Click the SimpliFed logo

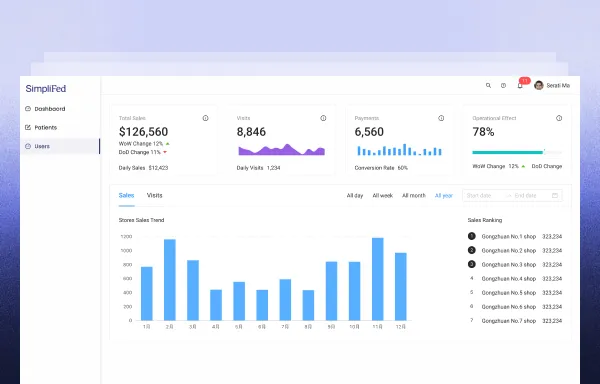click(x=46, y=89)
